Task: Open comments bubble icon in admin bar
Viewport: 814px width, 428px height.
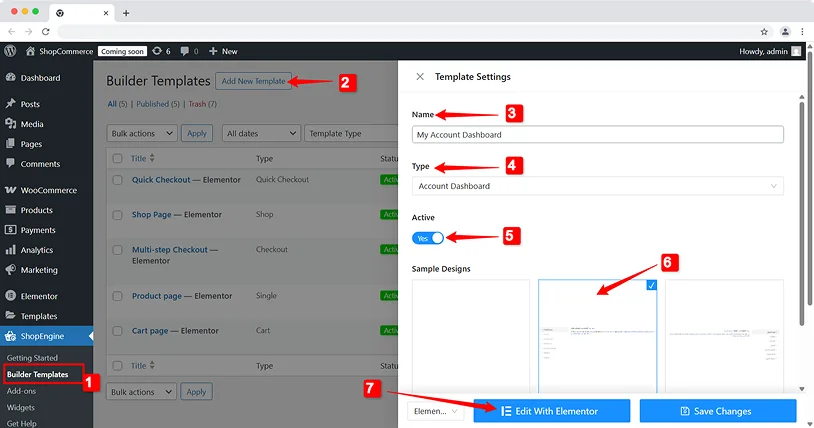Action: (185, 51)
